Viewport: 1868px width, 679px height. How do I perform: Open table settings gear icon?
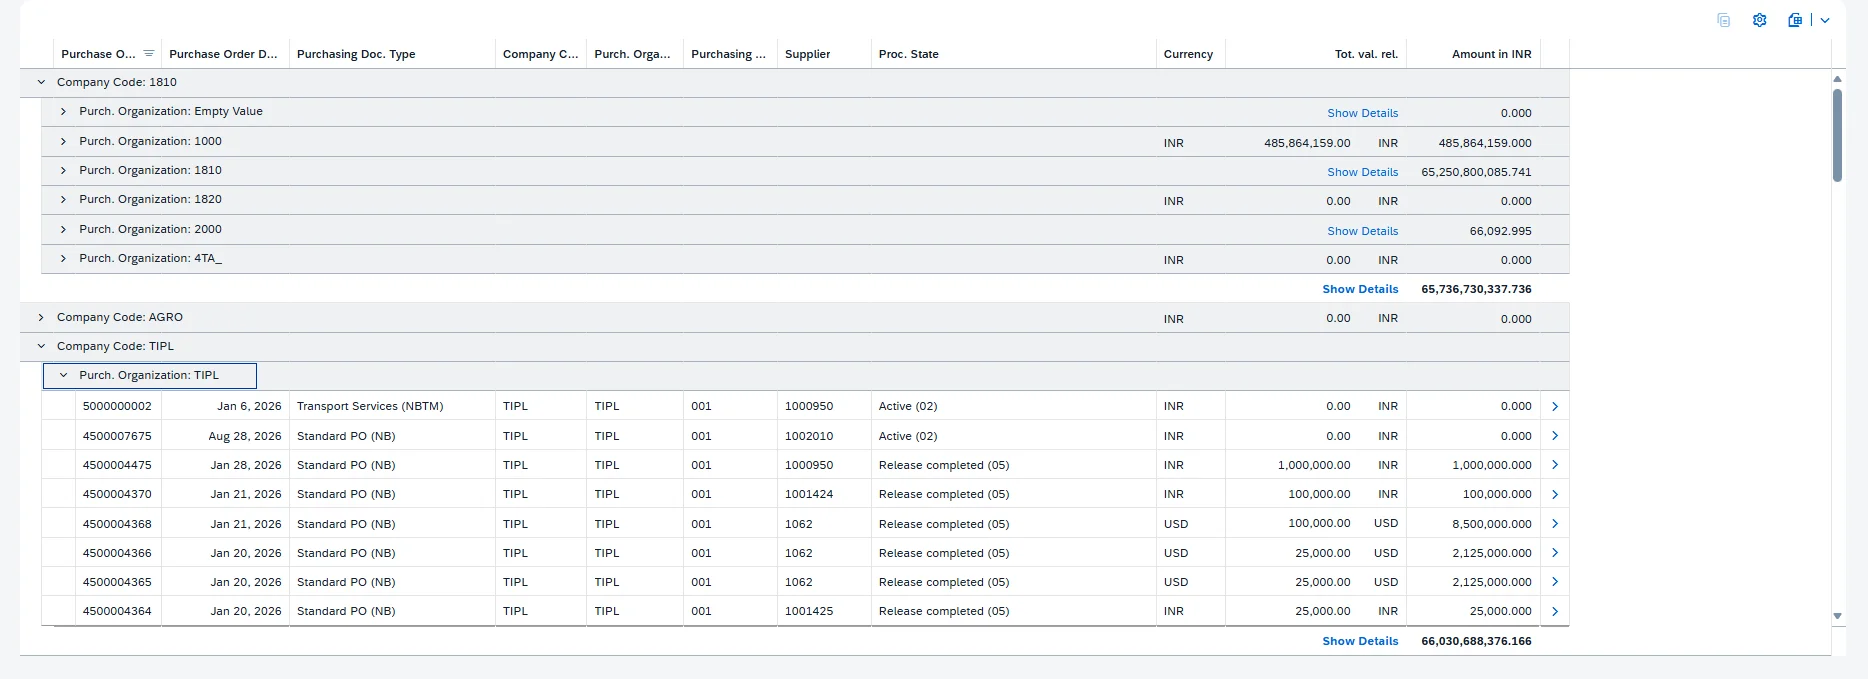click(x=1760, y=20)
